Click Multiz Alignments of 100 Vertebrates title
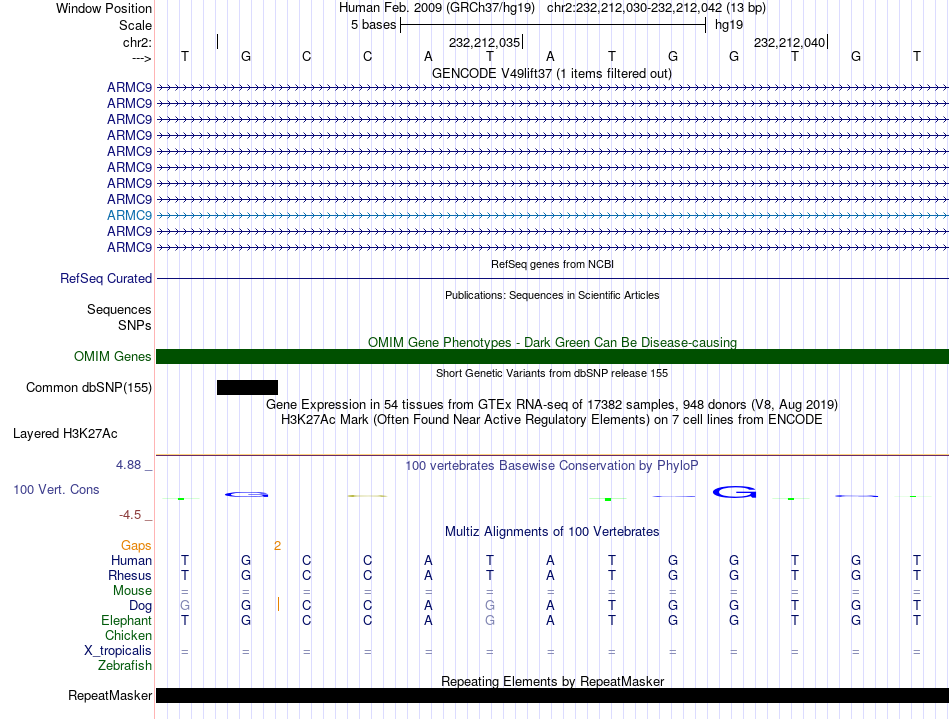This screenshot has height=719, width=950. pyautogui.click(x=552, y=532)
